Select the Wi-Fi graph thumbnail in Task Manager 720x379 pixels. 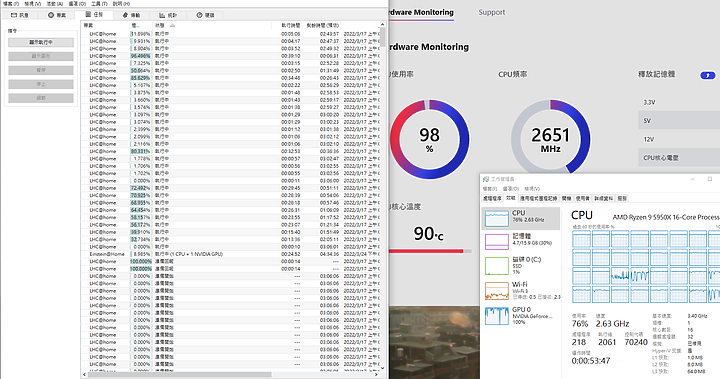497,290
